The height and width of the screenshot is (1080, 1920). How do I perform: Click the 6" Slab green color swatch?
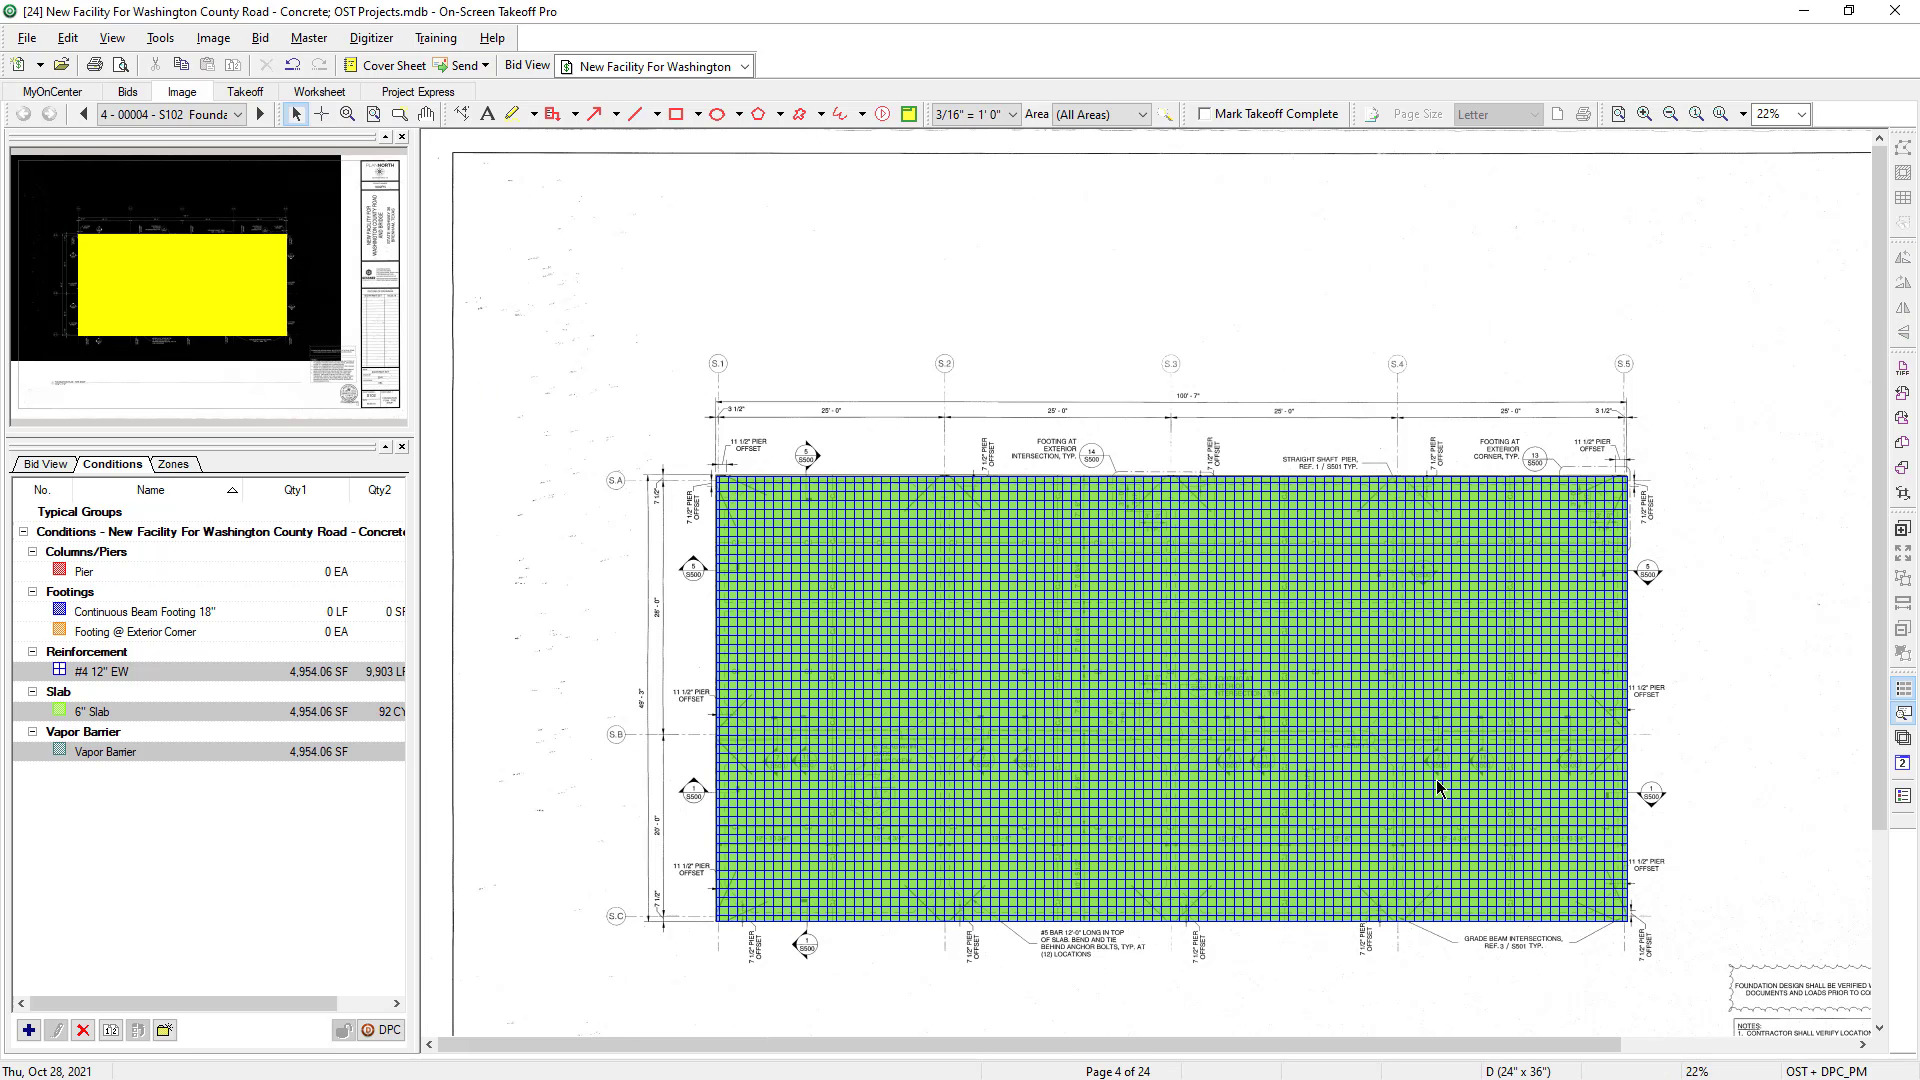pos(59,710)
